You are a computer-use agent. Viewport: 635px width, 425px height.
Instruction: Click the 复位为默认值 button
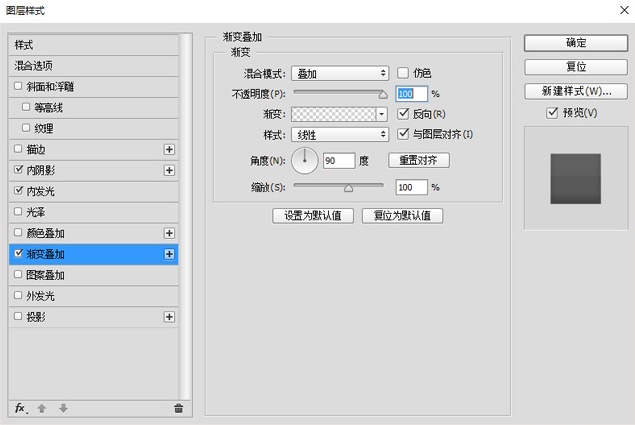[x=402, y=216]
